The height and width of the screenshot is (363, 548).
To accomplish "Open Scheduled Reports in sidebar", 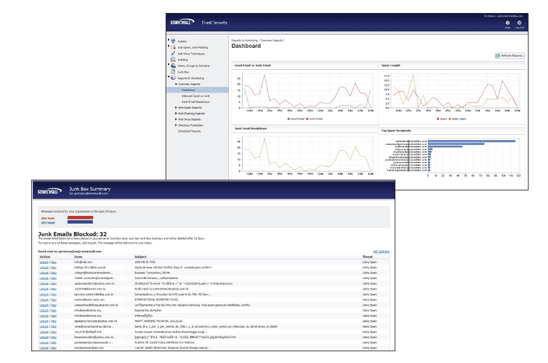I will (189, 131).
